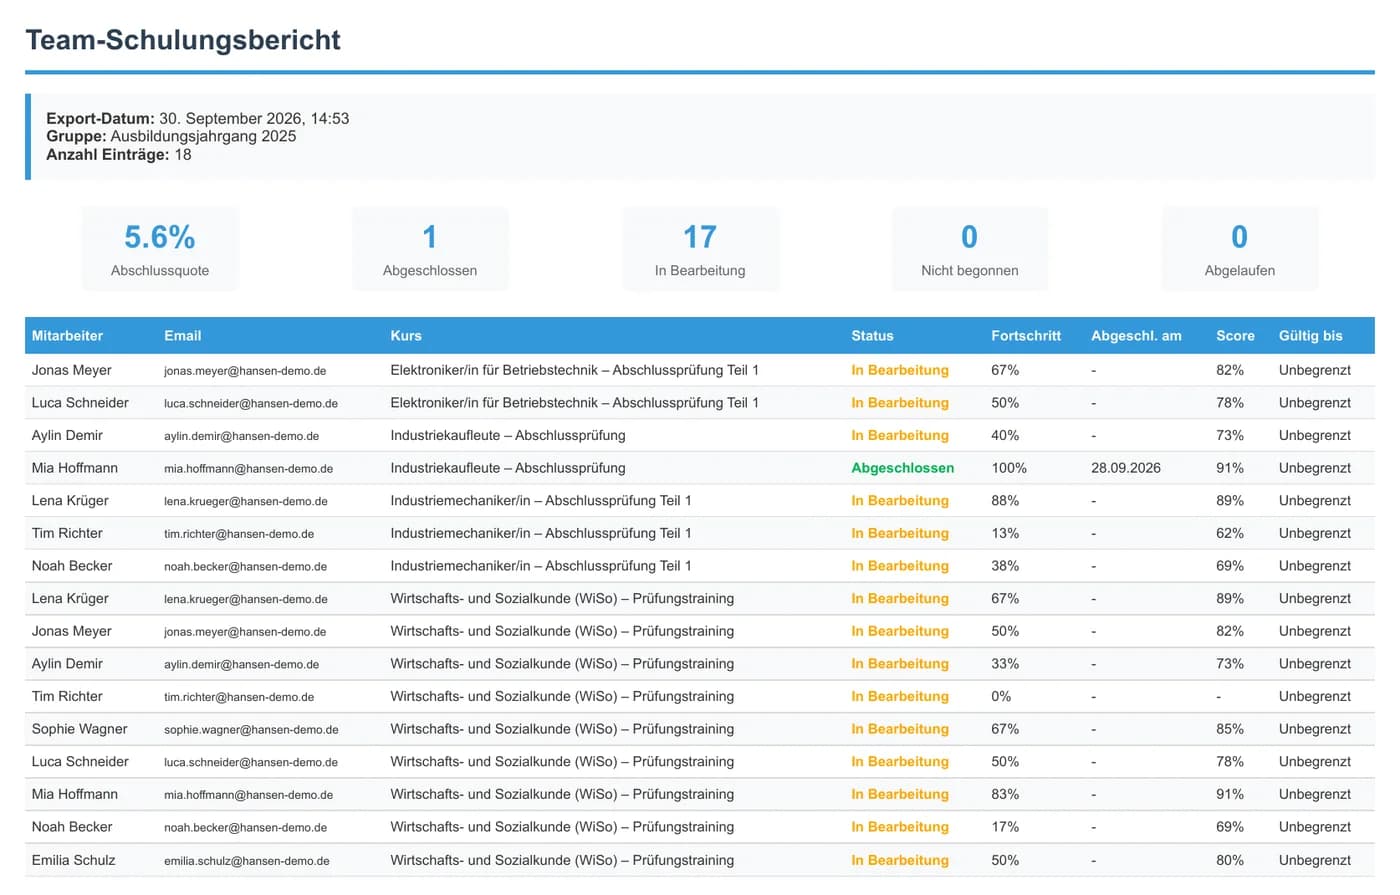Click the Kurs column header
The width and height of the screenshot is (1400, 895).
(x=406, y=336)
